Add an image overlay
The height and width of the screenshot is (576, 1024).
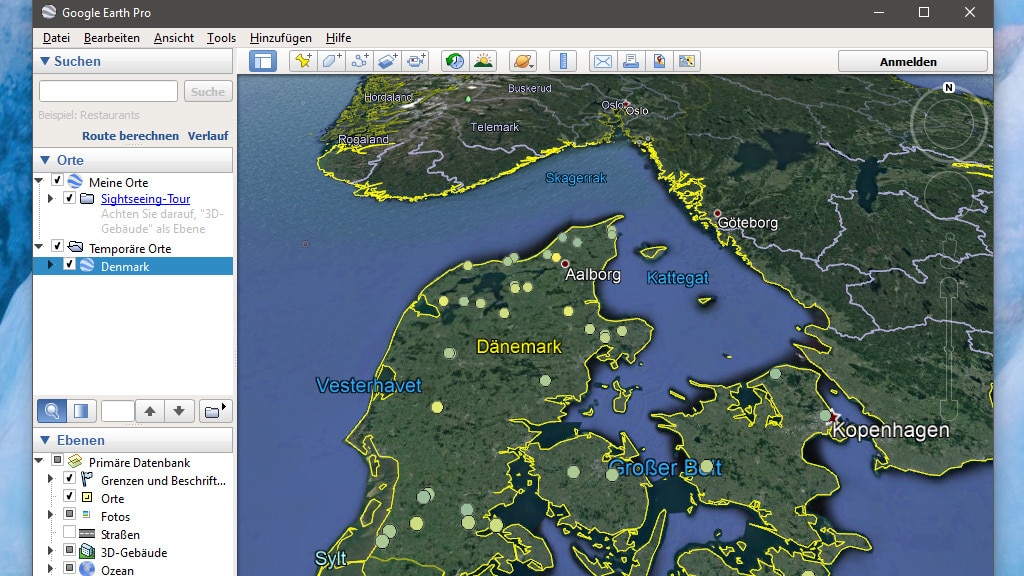click(x=388, y=61)
